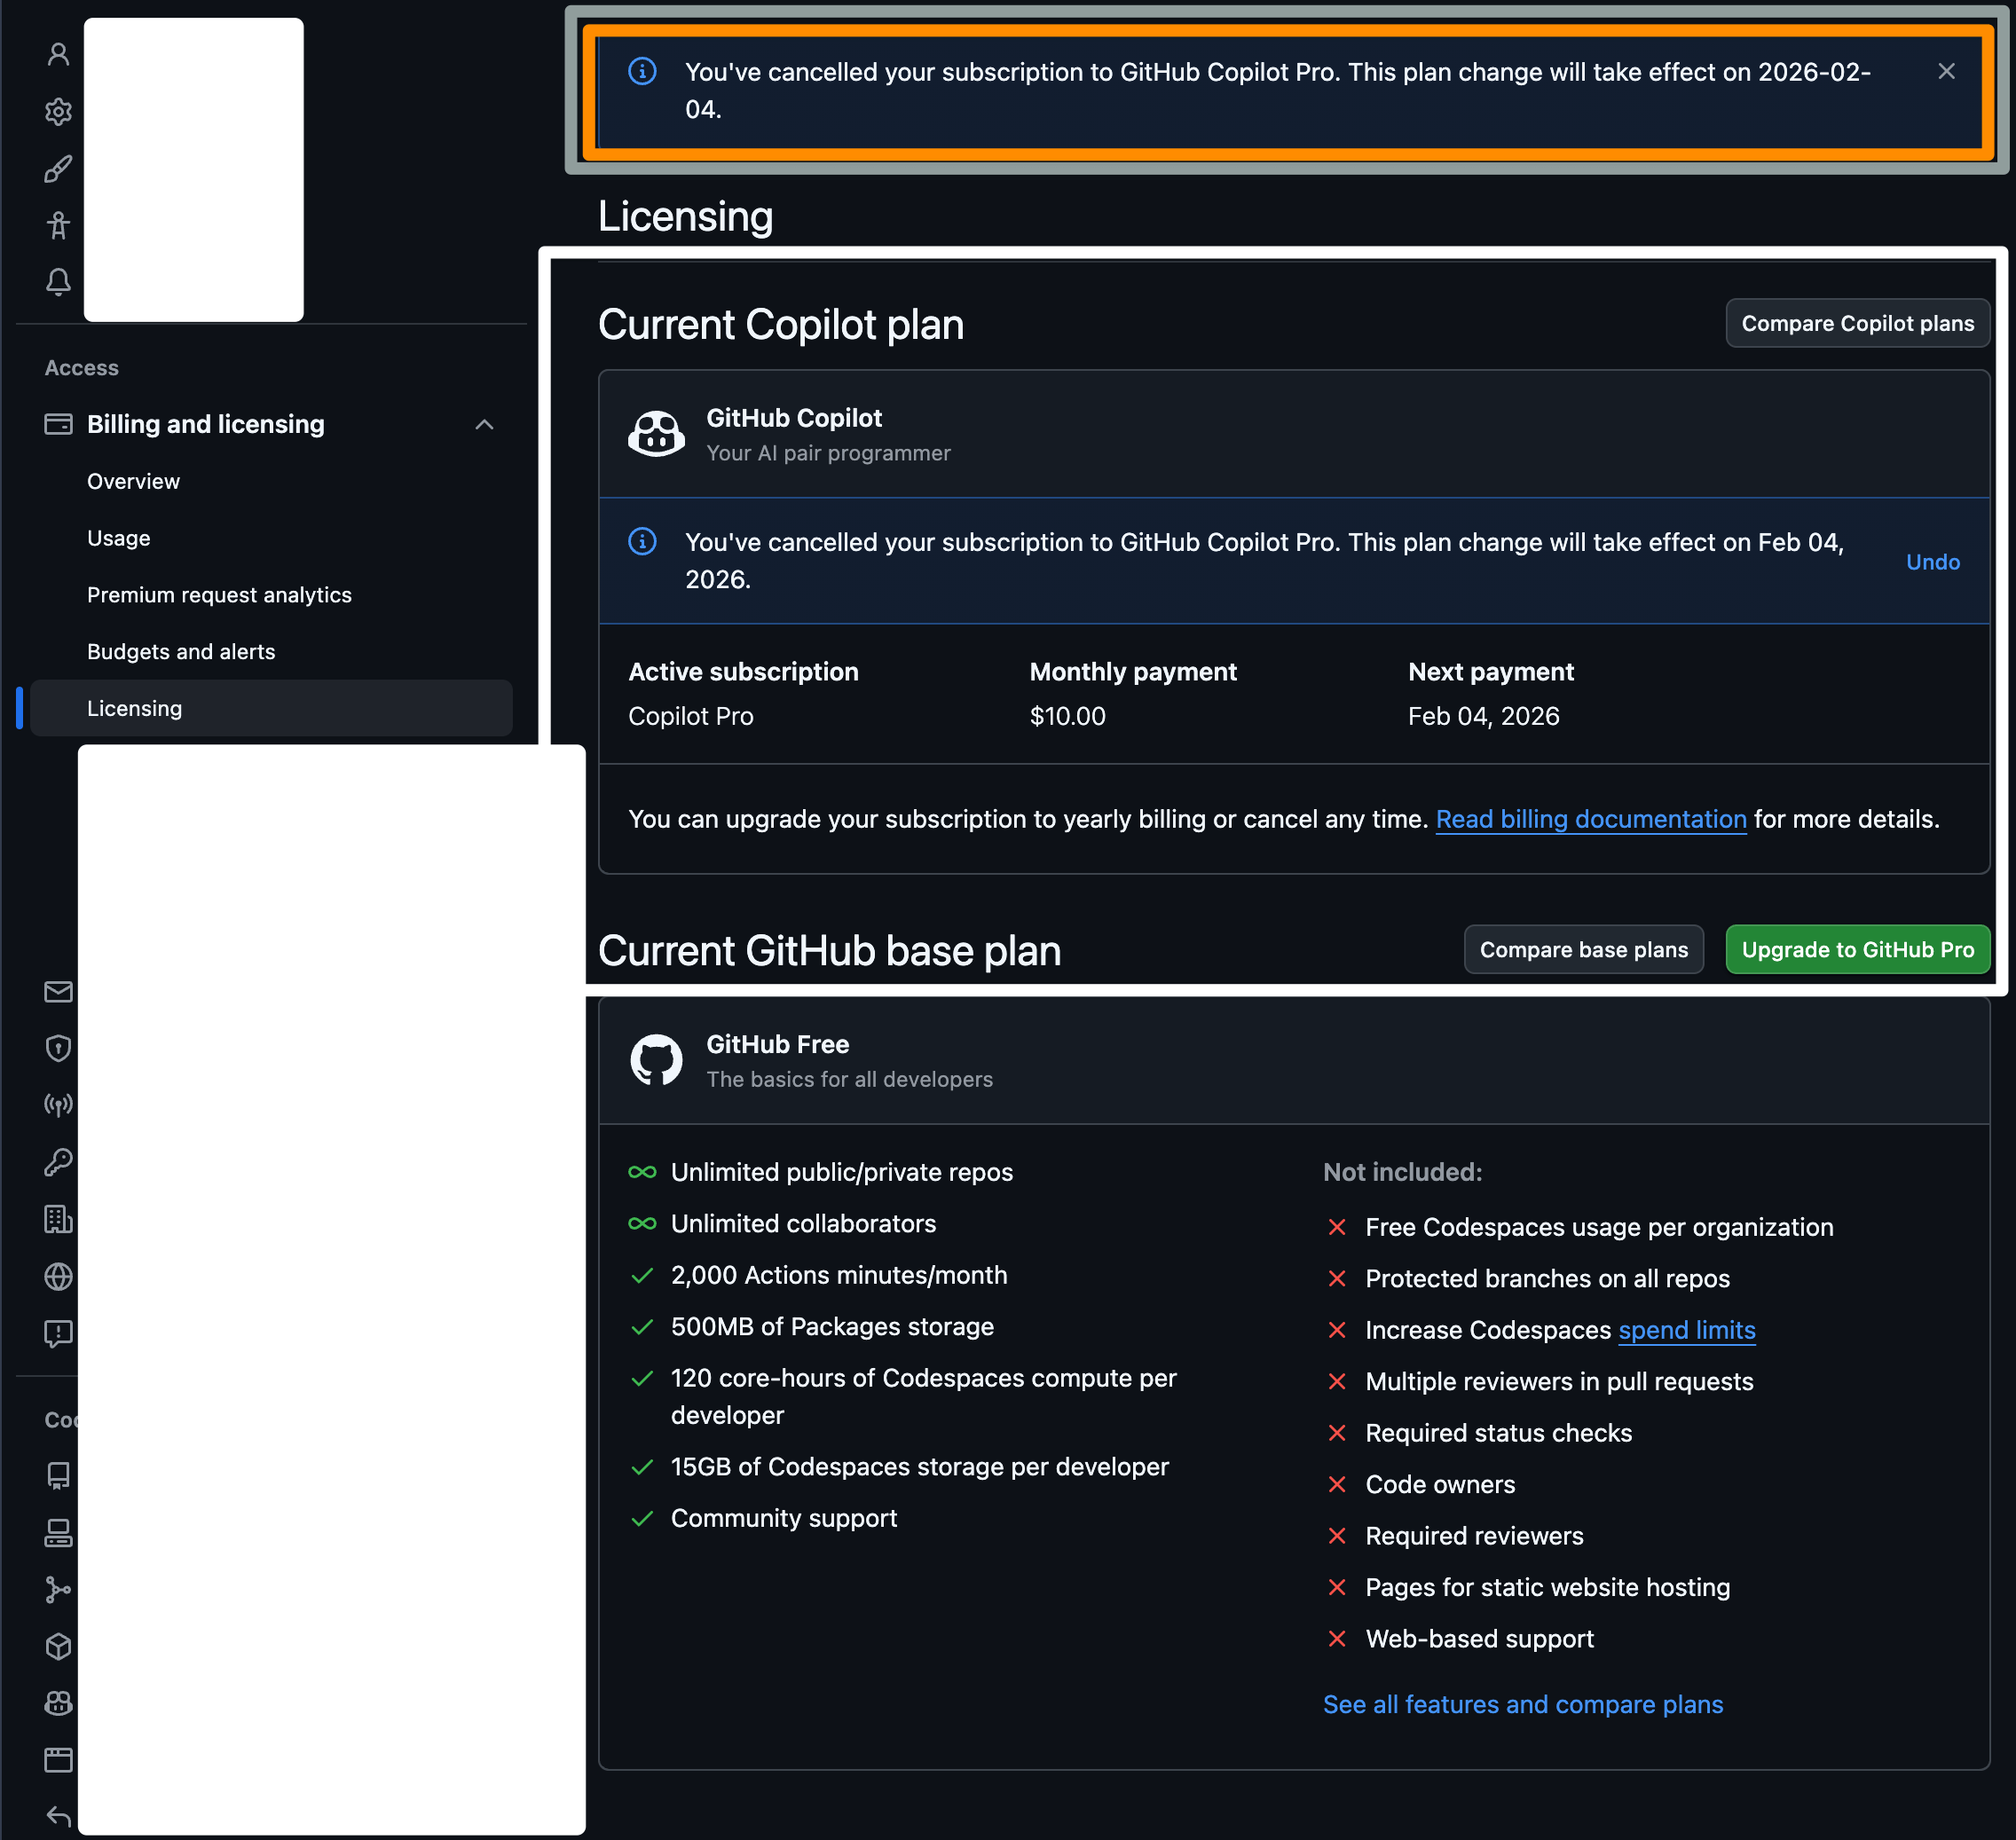Collapse the Billing and licensing section

point(484,425)
